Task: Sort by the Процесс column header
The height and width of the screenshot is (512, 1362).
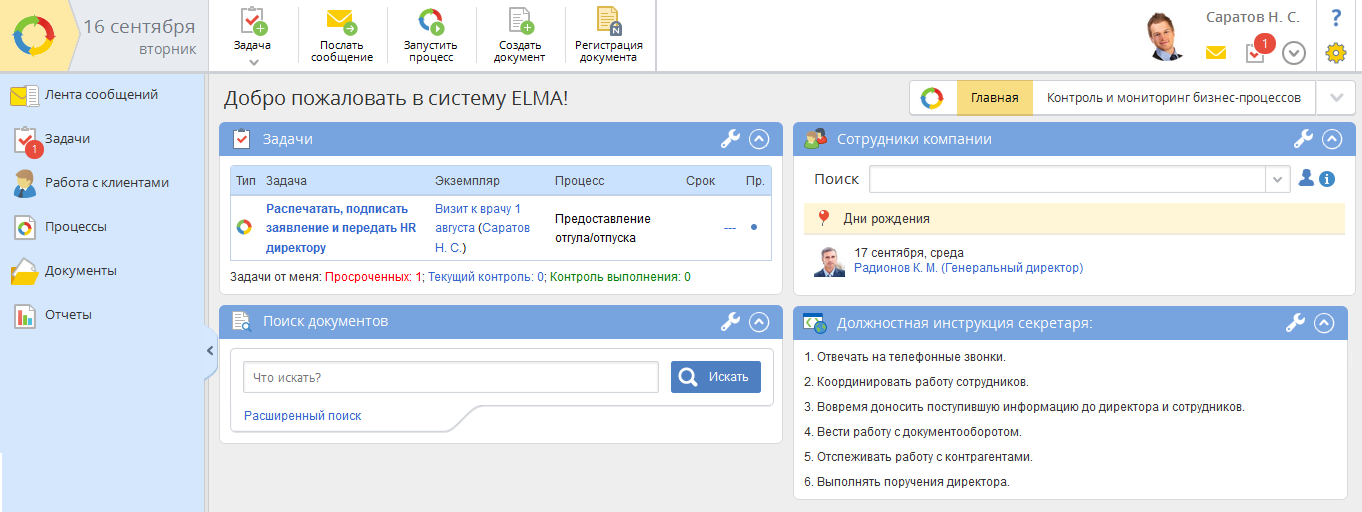Action: click(580, 181)
